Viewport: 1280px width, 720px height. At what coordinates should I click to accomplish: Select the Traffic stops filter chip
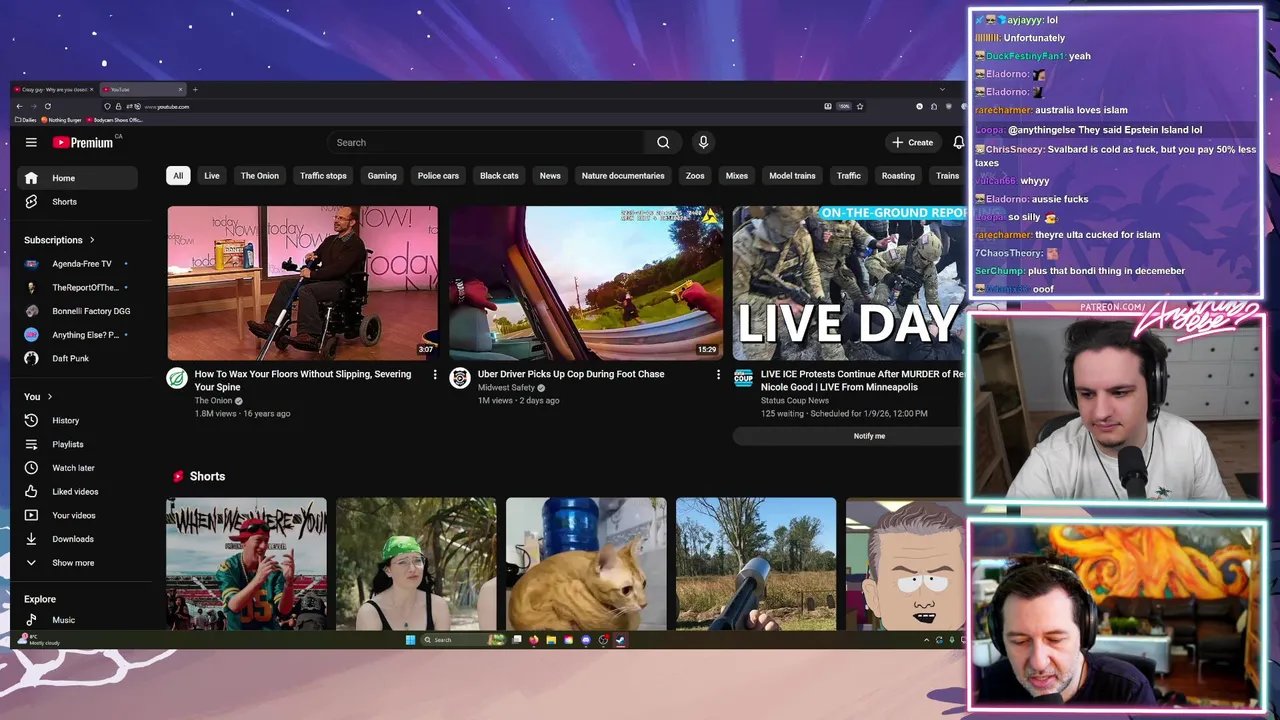point(323,176)
